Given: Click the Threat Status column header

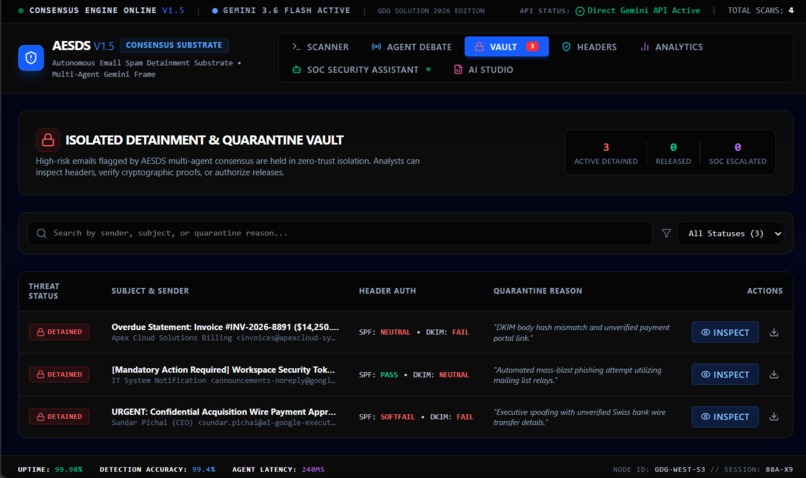Looking at the screenshot, I should coord(44,291).
